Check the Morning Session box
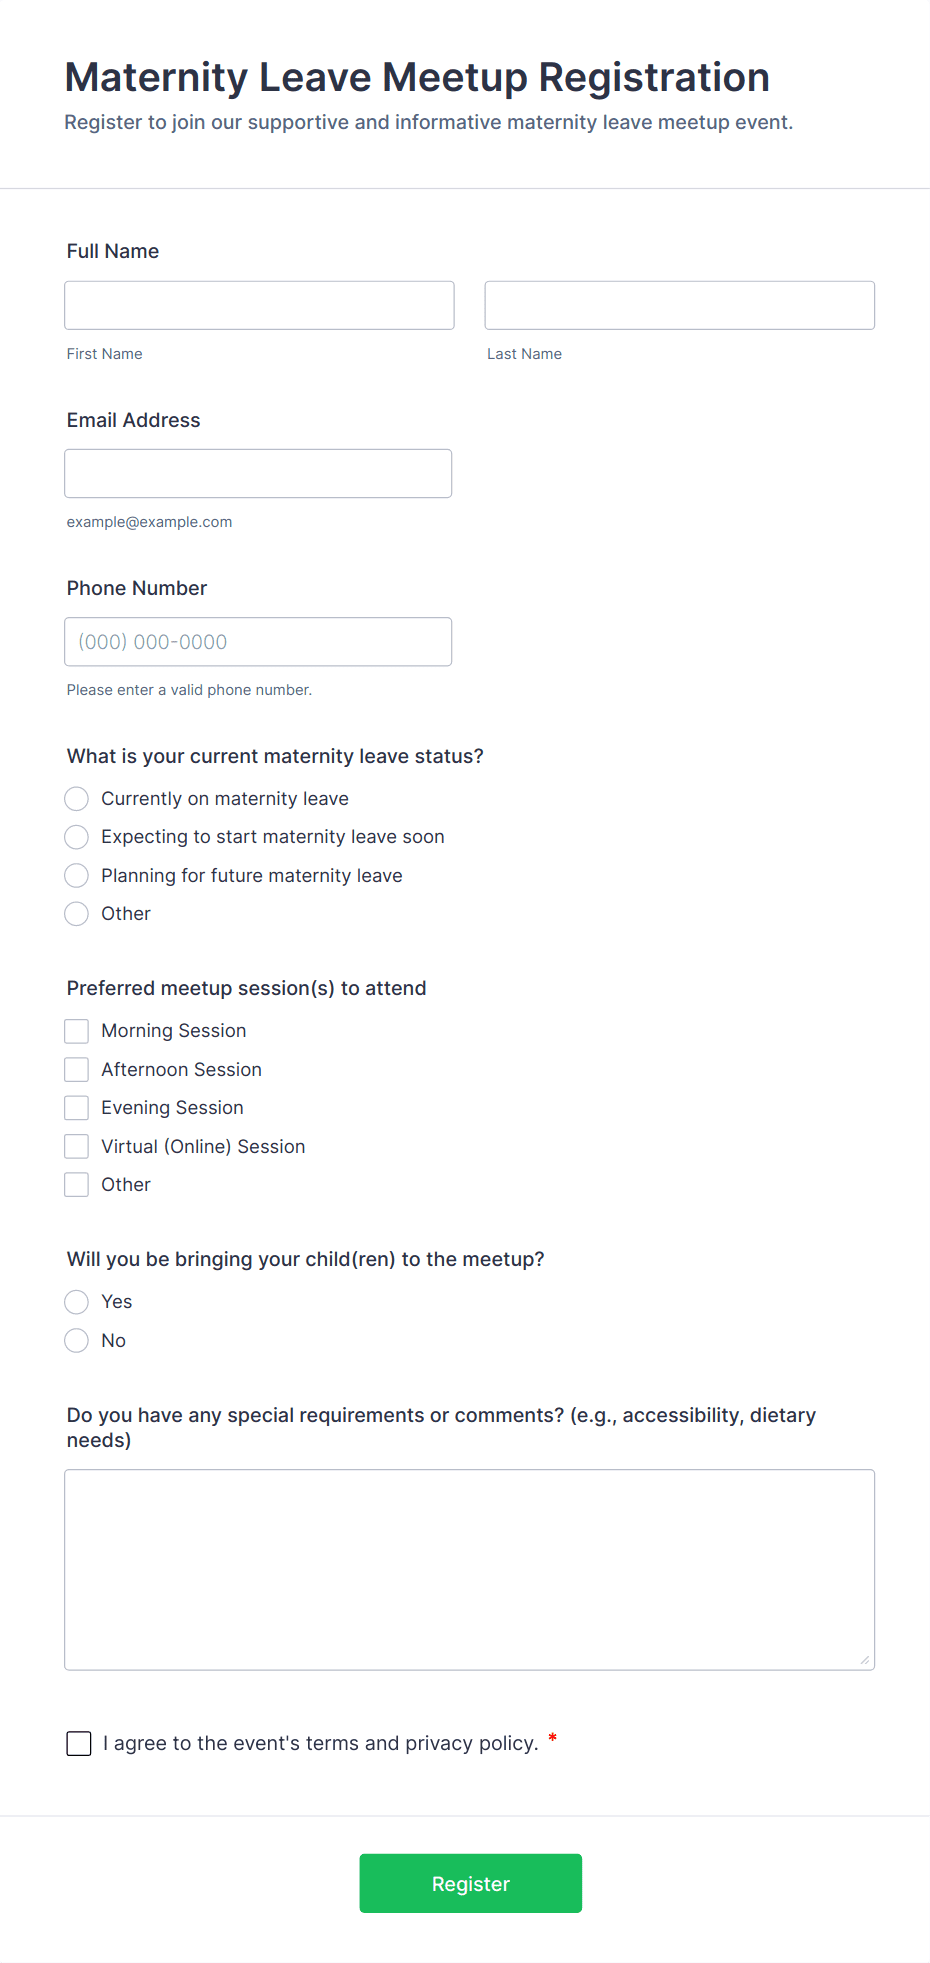The width and height of the screenshot is (930, 1963). (x=77, y=1031)
